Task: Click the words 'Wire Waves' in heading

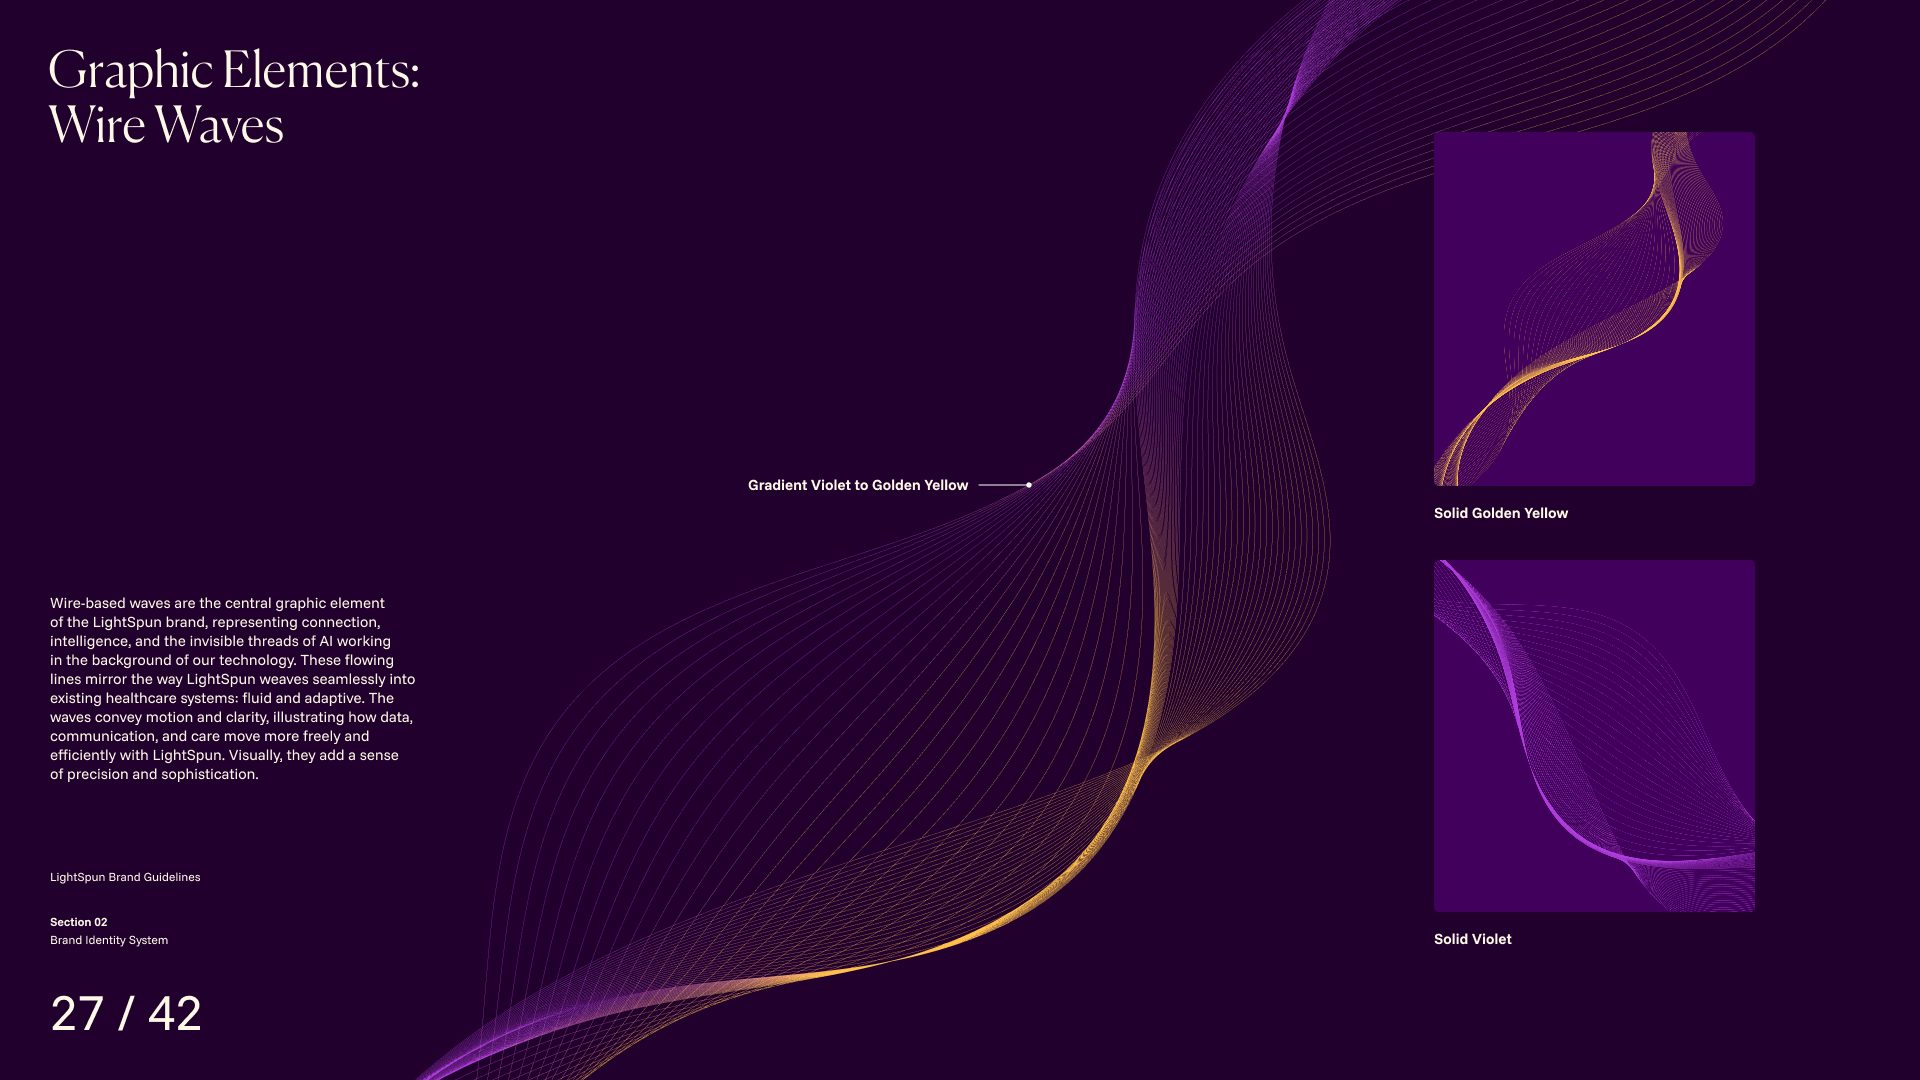Action: tap(166, 125)
